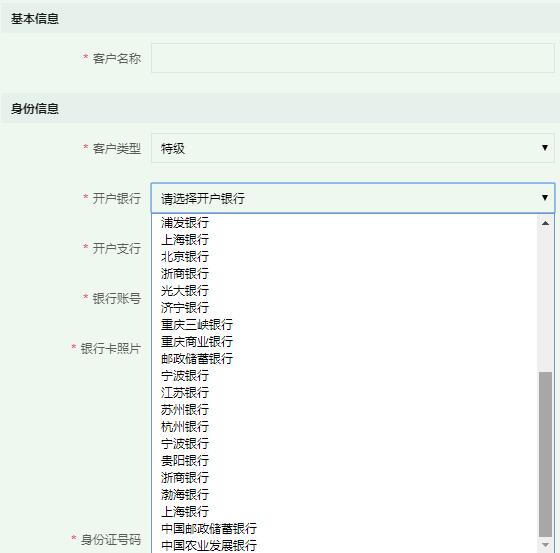The width and height of the screenshot is (560, 553).
Task: Choose 中国农业发展银行 from the list
Action: [x=344, y=545]
